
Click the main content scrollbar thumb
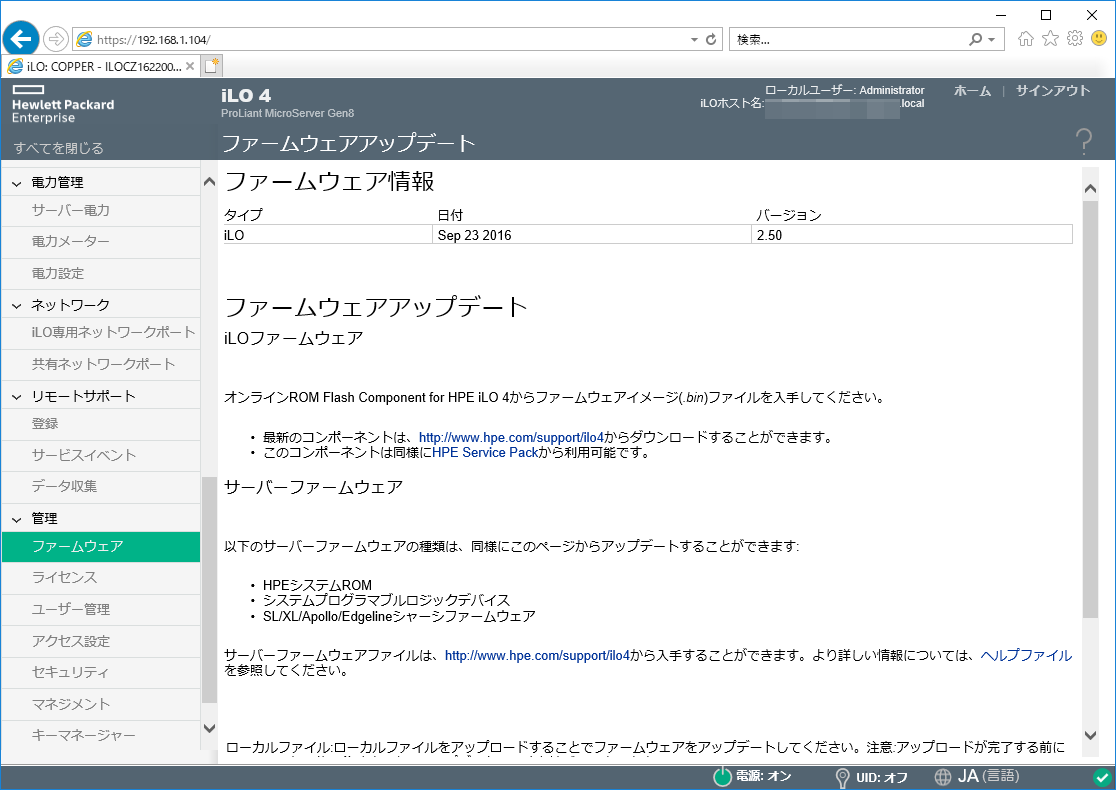1090,409
